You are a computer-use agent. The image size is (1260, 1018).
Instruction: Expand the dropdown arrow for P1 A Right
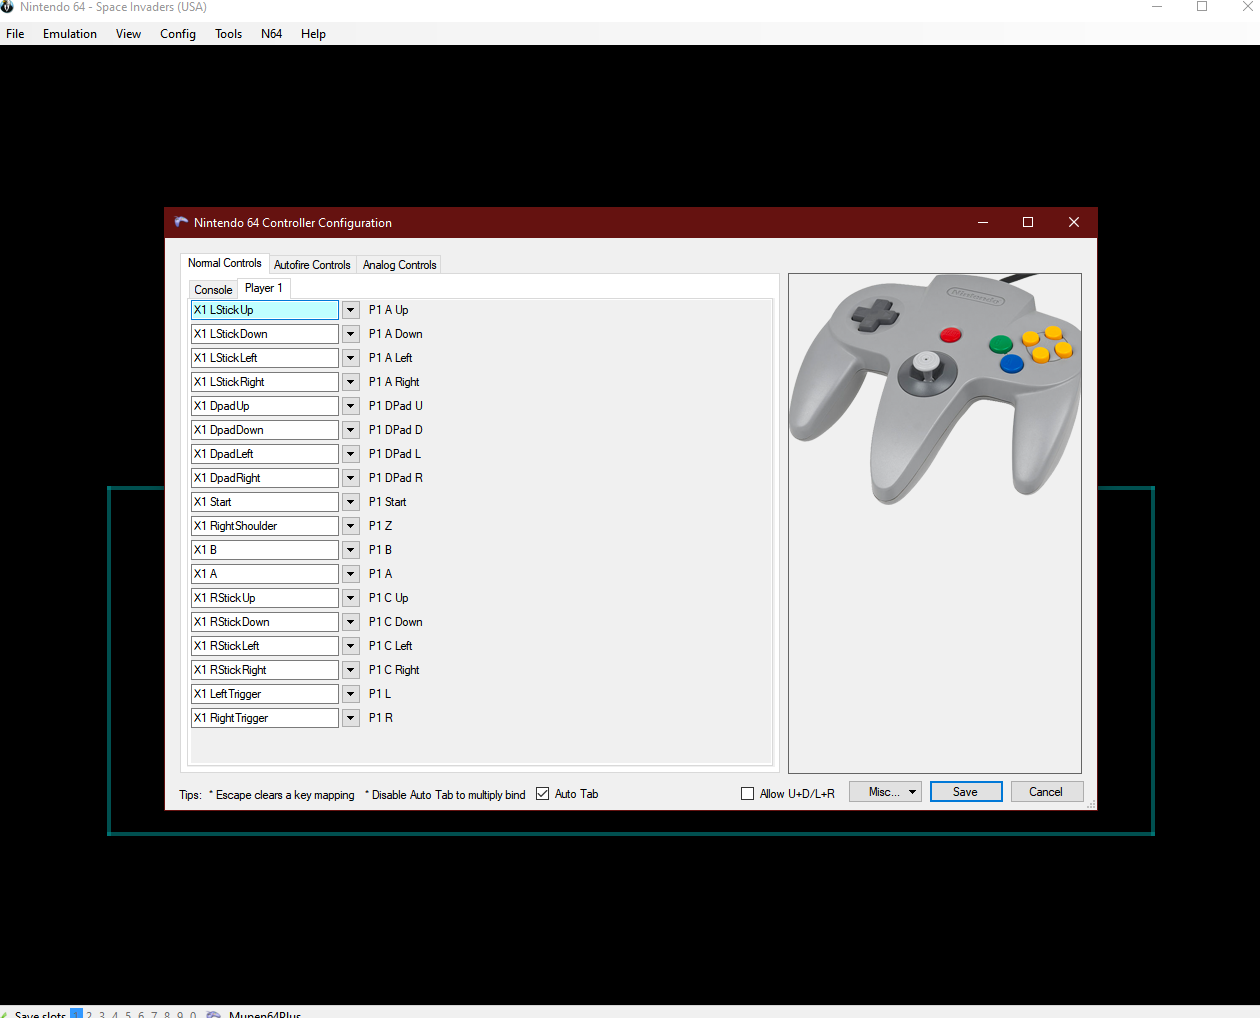(x=351, y=382)
